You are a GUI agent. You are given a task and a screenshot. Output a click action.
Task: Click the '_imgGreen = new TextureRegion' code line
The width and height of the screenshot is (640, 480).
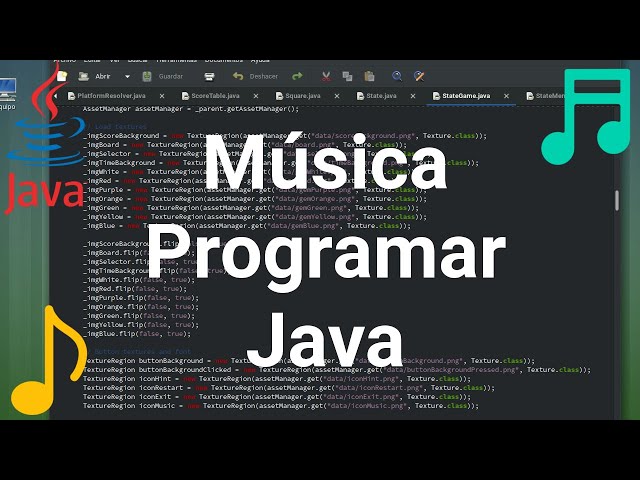coord(251,208)
